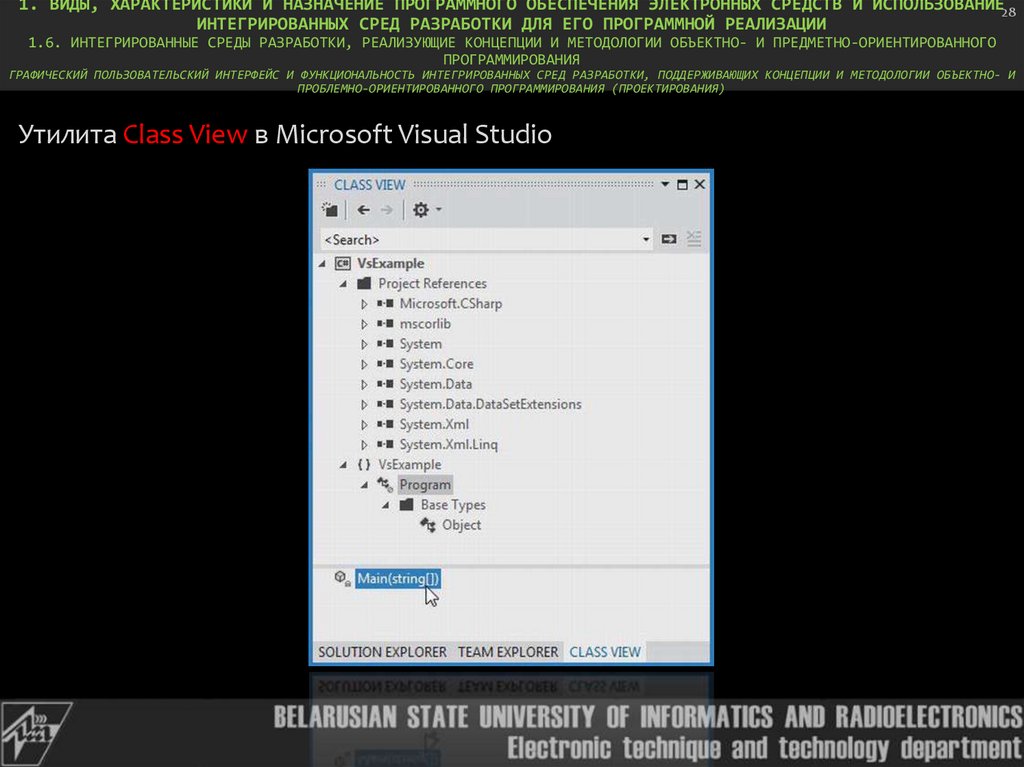Open the gear settings dropdown arrow
Screen dimensions: 1024x767
pyautogui.click(x=439, y=209)
